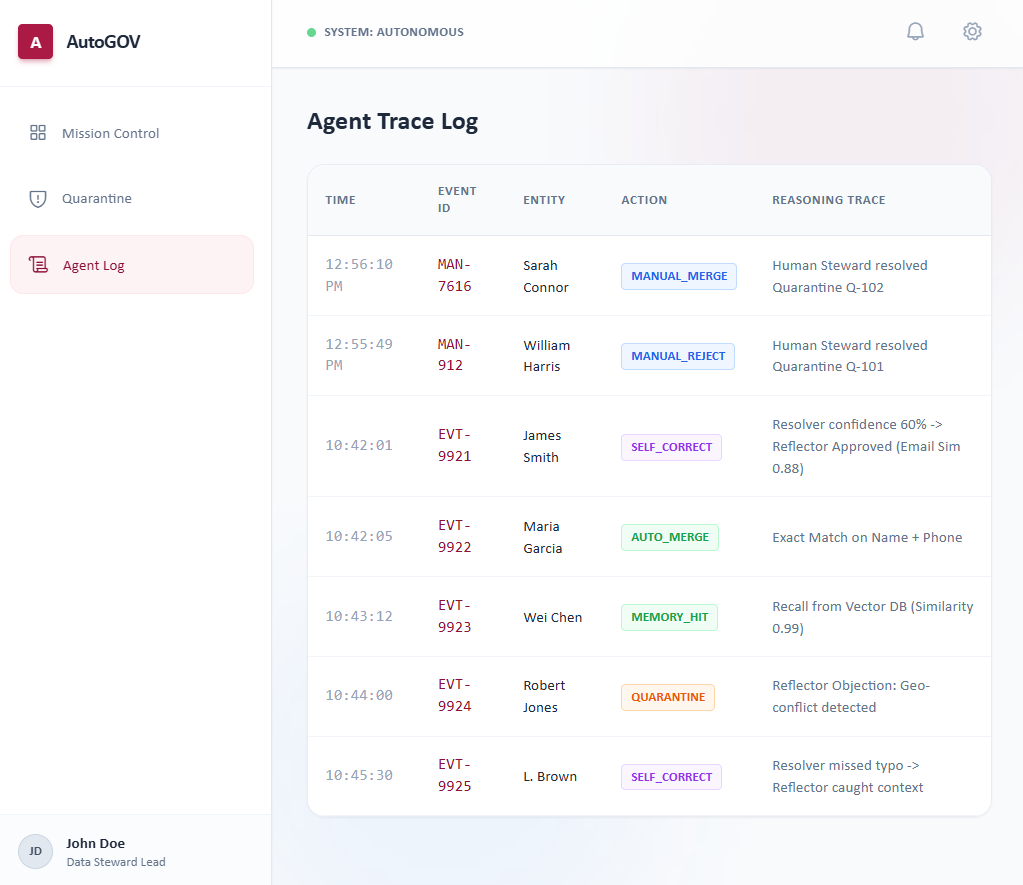Screen dimensions: 1023x885
Task: Click the JD user avatar
Action: click(x=35, y=851)
